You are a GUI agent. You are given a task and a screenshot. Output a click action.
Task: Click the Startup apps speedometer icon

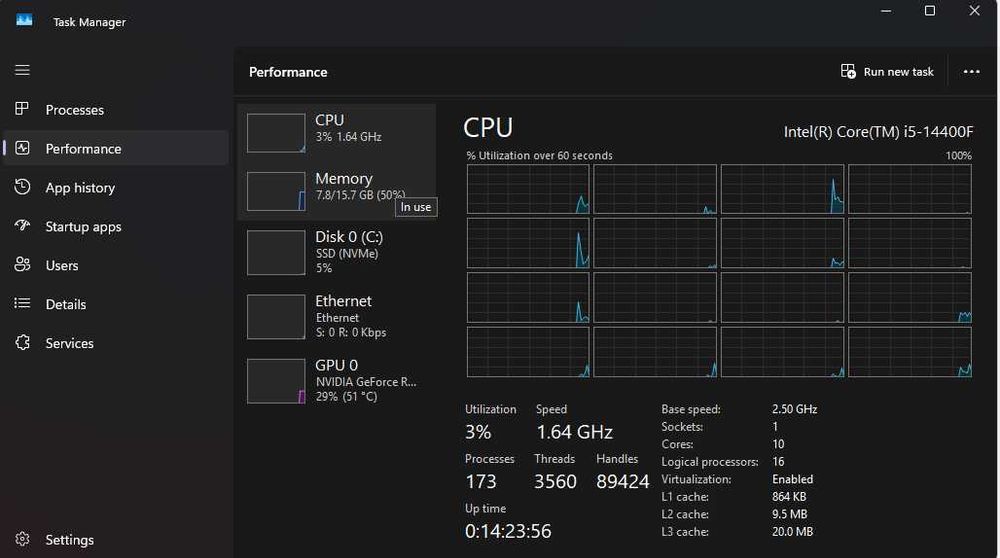[23, 226]
